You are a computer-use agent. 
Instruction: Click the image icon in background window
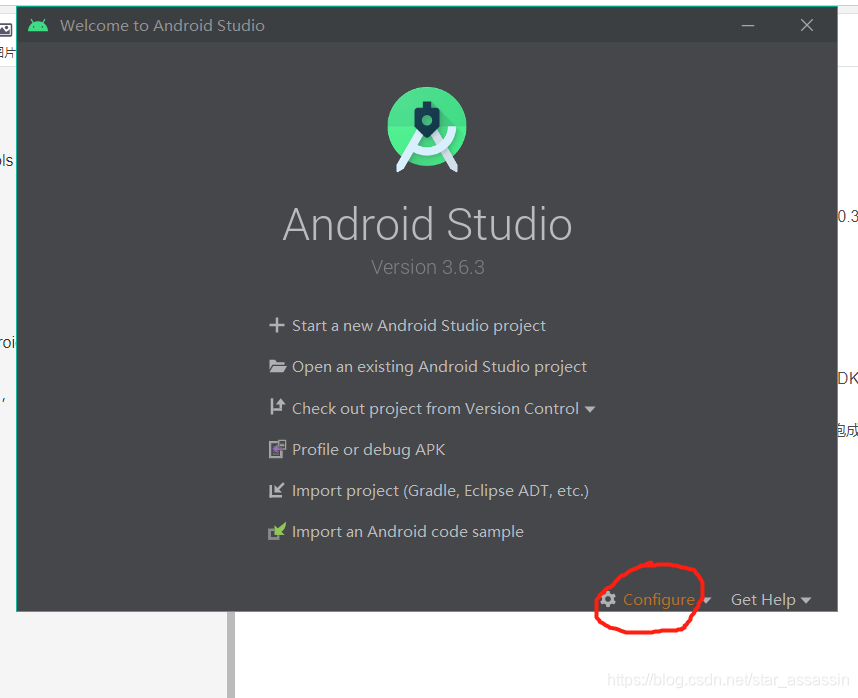pos(5,30)
